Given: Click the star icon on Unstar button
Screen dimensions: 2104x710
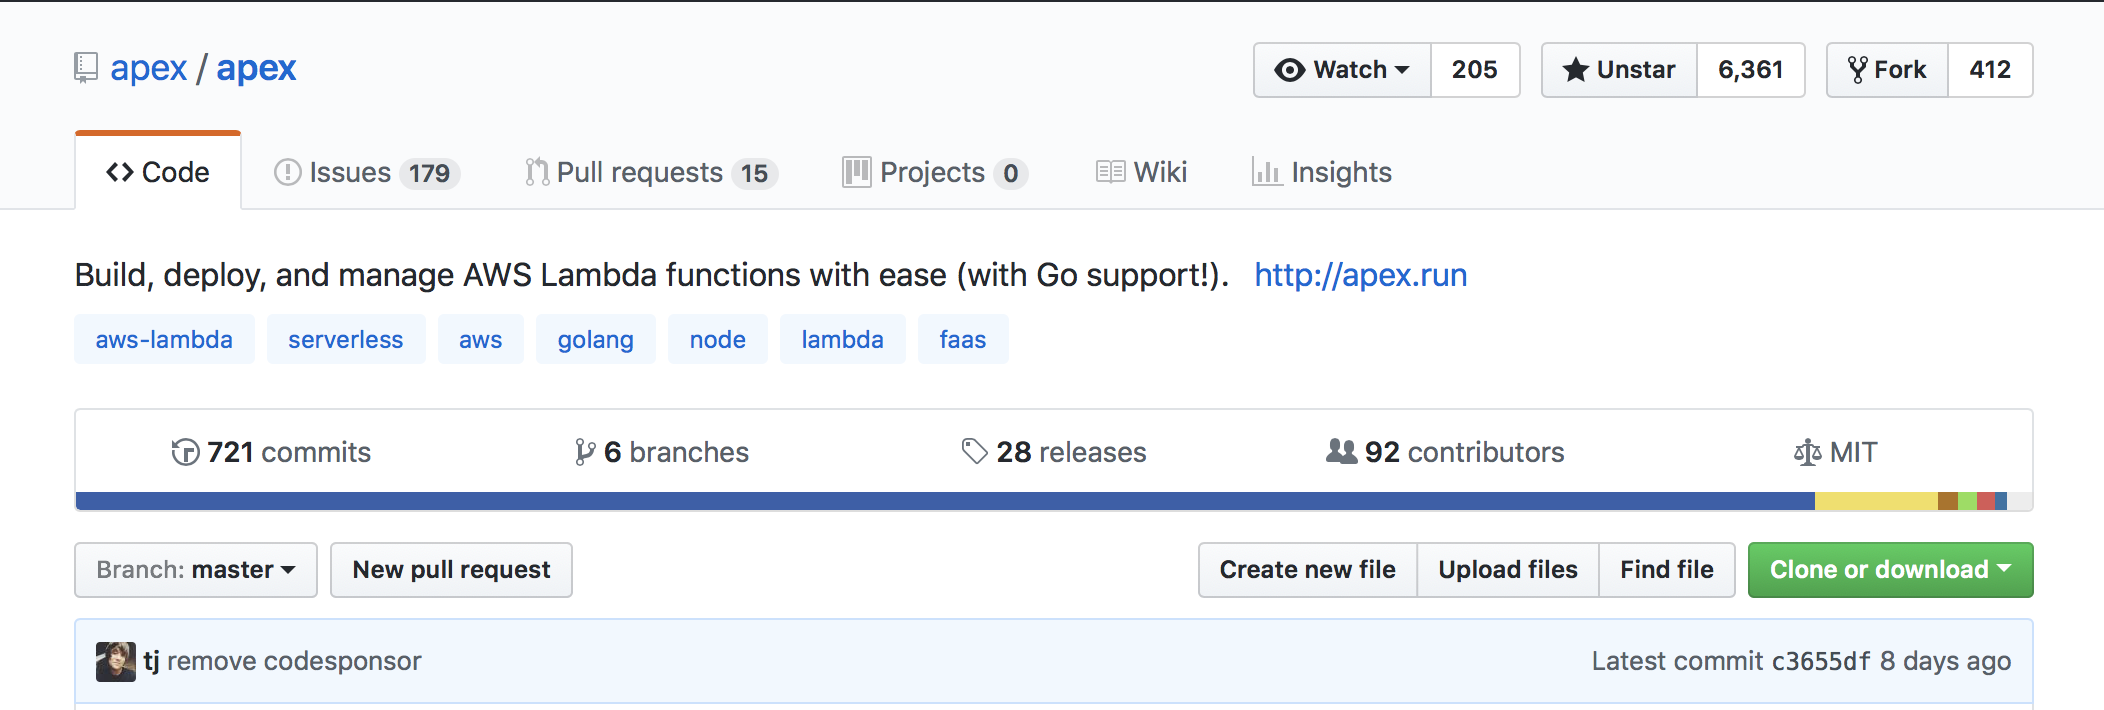Looking at the screenshot, I should 1576,70.
